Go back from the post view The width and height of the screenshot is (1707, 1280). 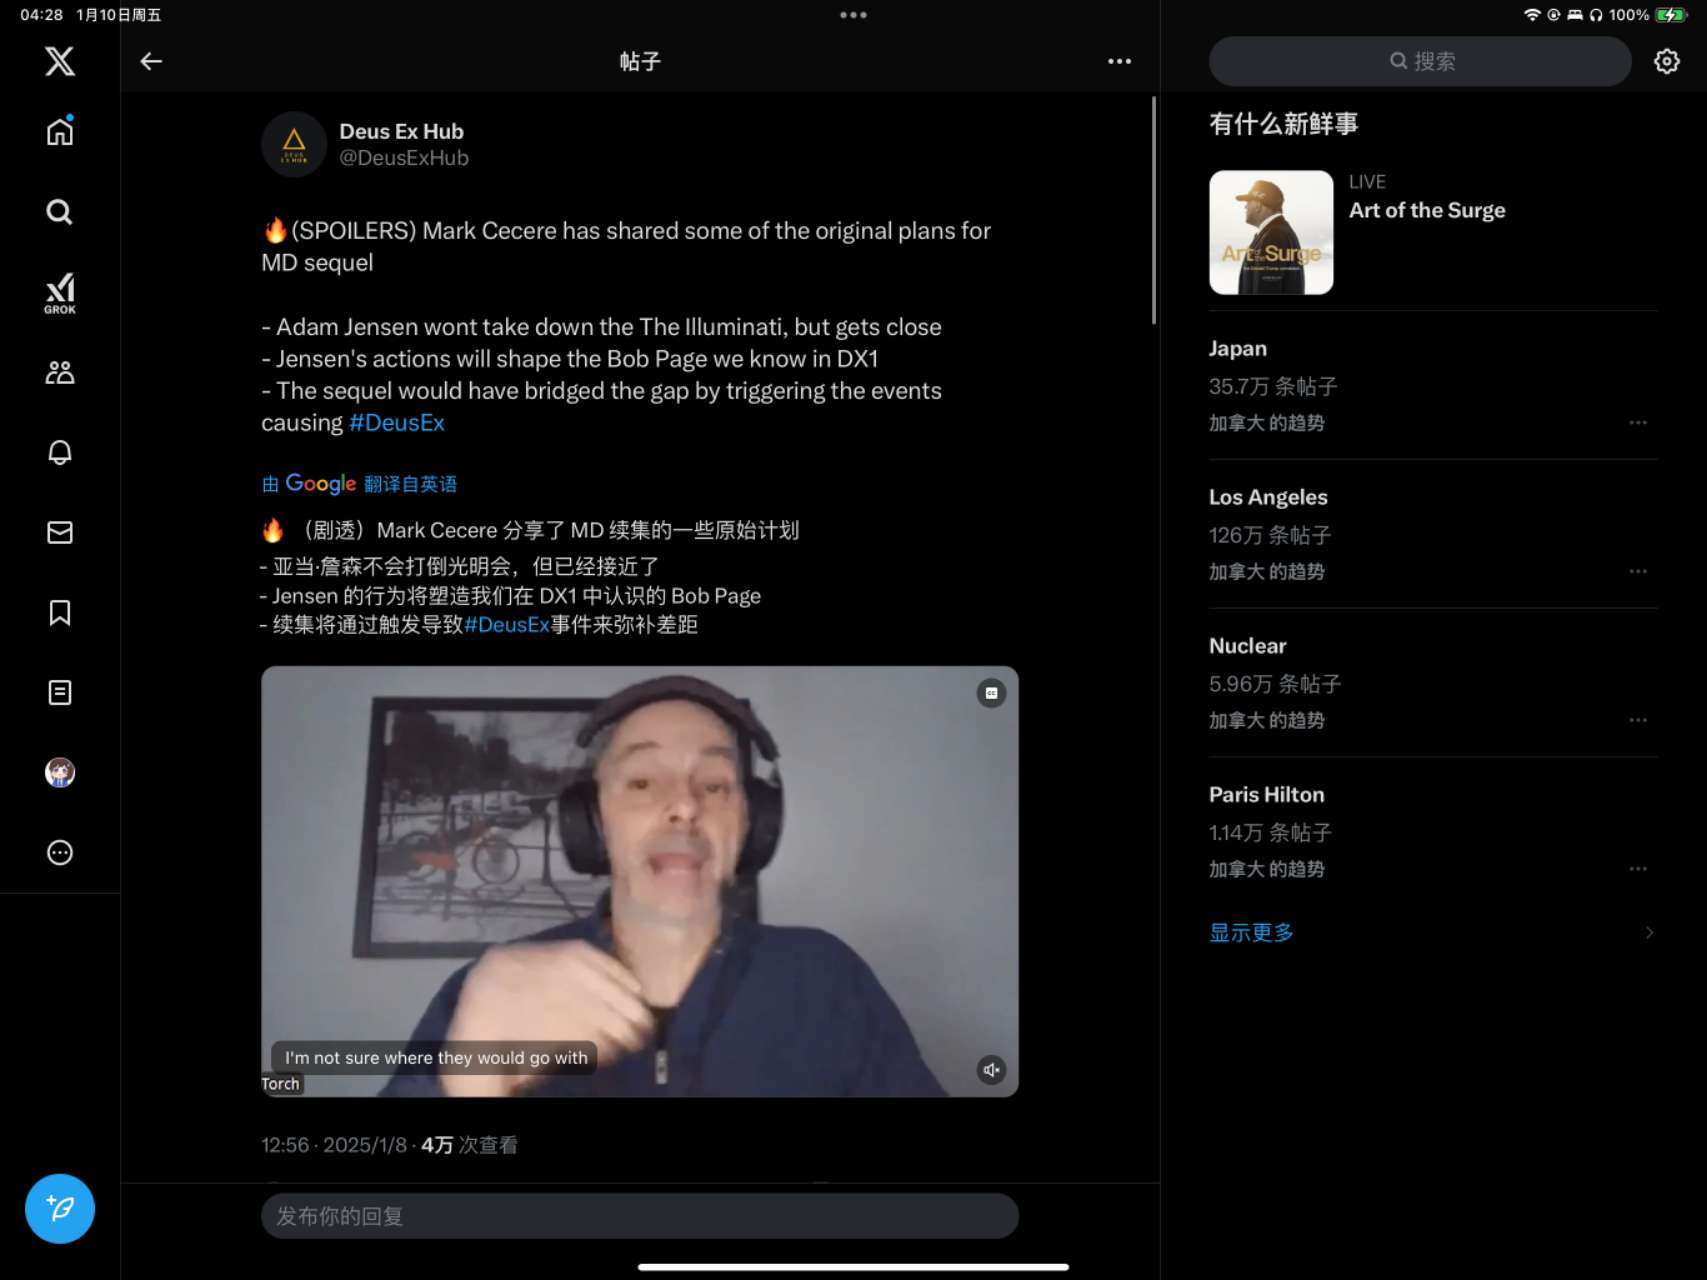151,61
